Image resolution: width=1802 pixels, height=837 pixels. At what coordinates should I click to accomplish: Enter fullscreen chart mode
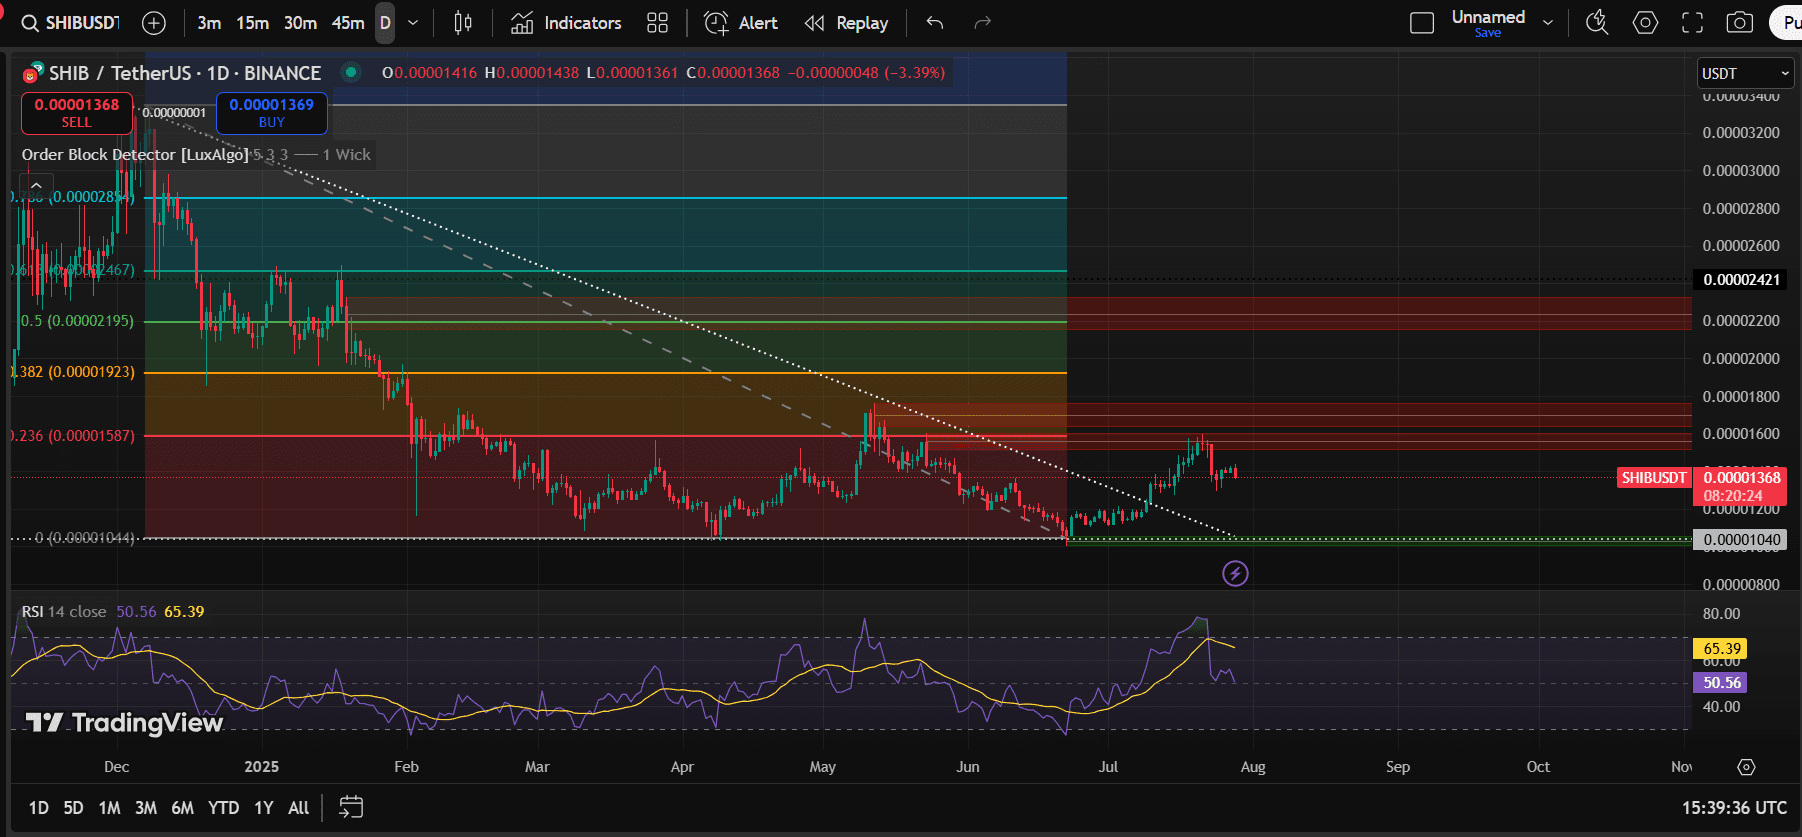tap(1692, 23)
